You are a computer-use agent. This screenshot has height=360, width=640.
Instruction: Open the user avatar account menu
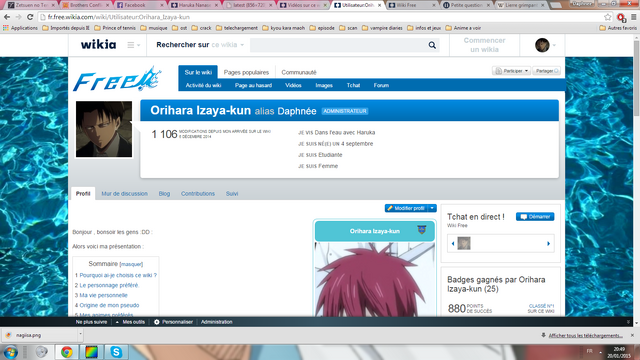pyautogui.click(x=545, y=45)
